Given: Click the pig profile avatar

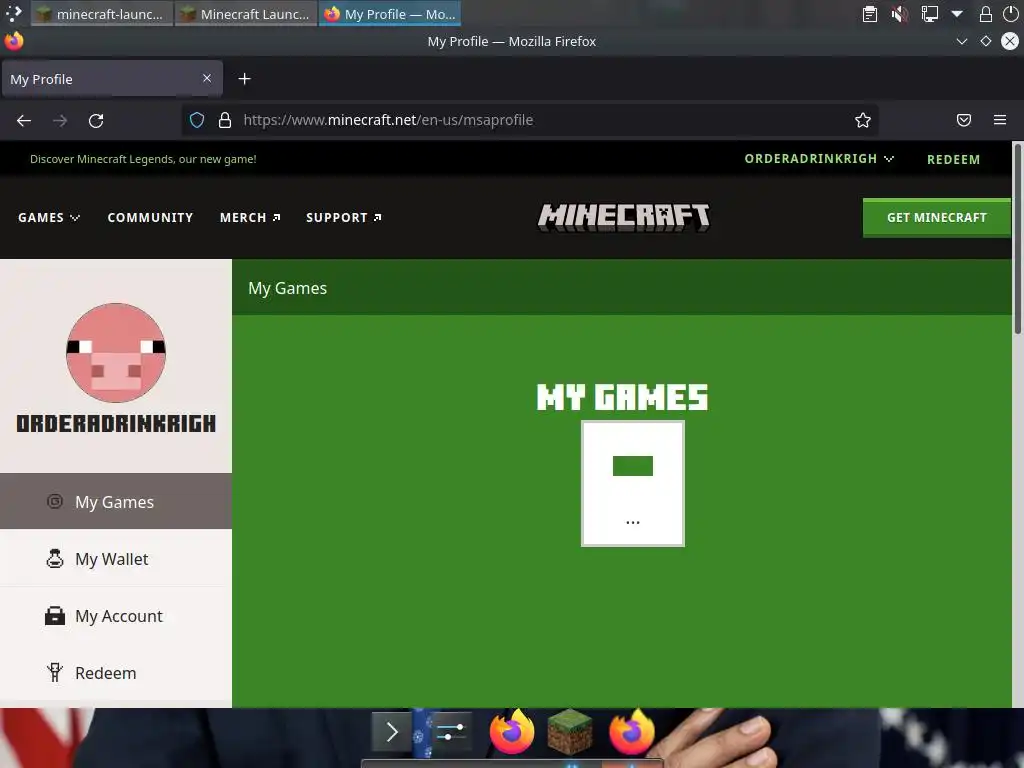Looking at the screenshot, I should point(116,353).
